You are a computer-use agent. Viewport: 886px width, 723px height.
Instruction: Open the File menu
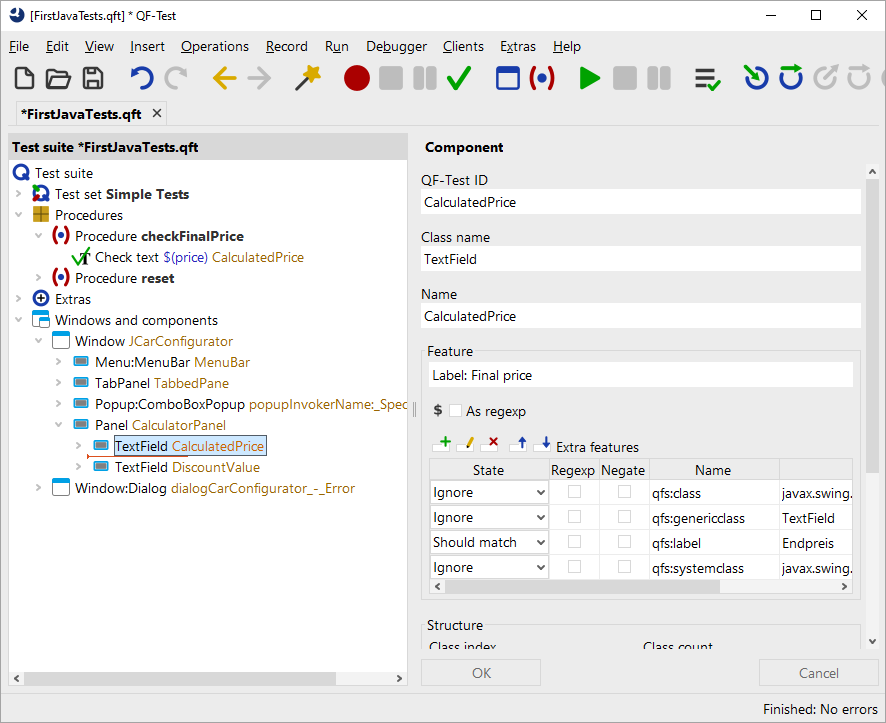[x=19, y=46]
